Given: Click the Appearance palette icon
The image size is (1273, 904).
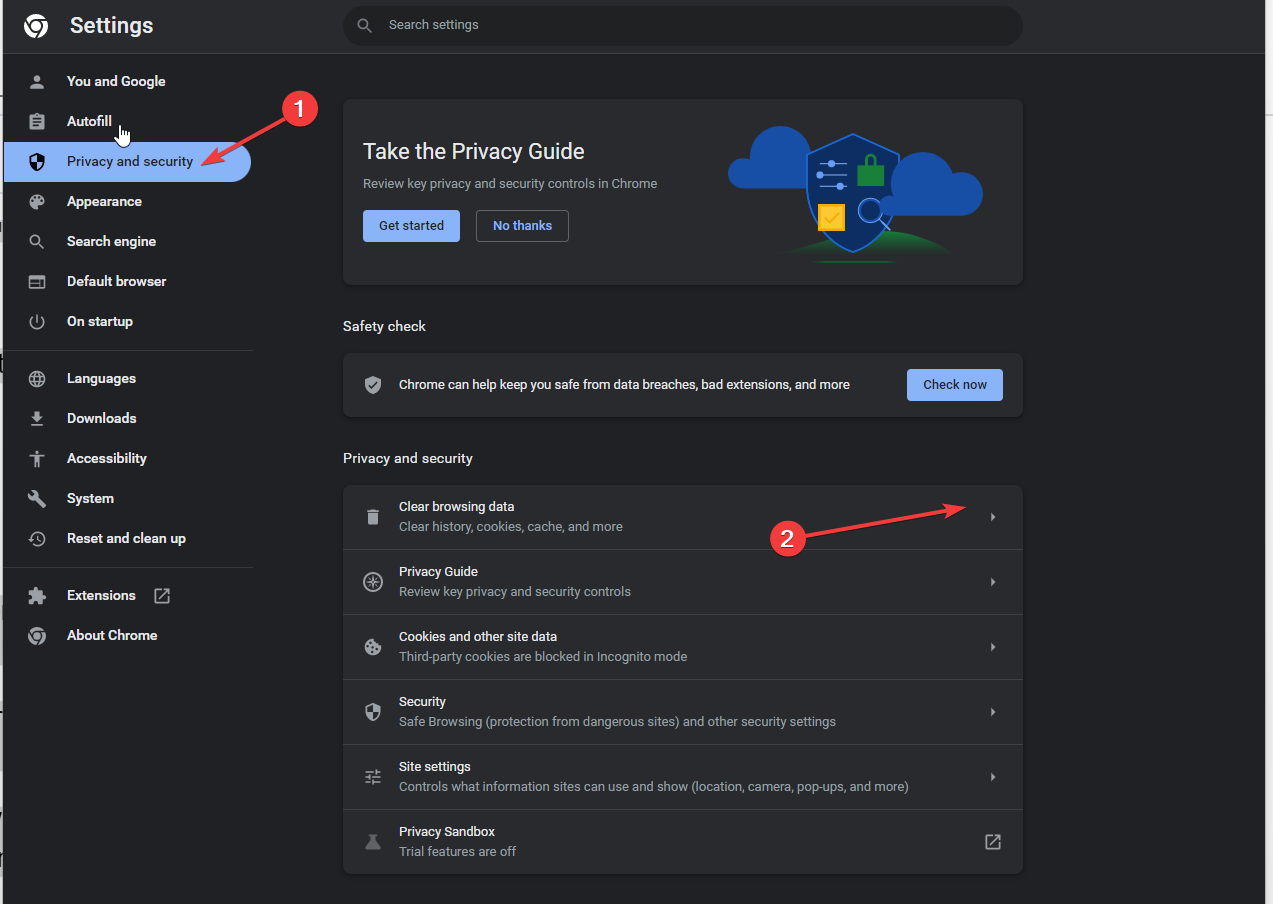Looking at the screenshot, I should point(37,201).
